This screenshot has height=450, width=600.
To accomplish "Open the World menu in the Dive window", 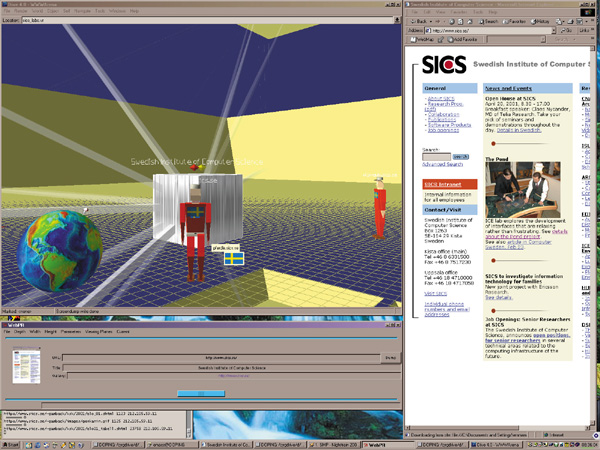I will [37, 11].
